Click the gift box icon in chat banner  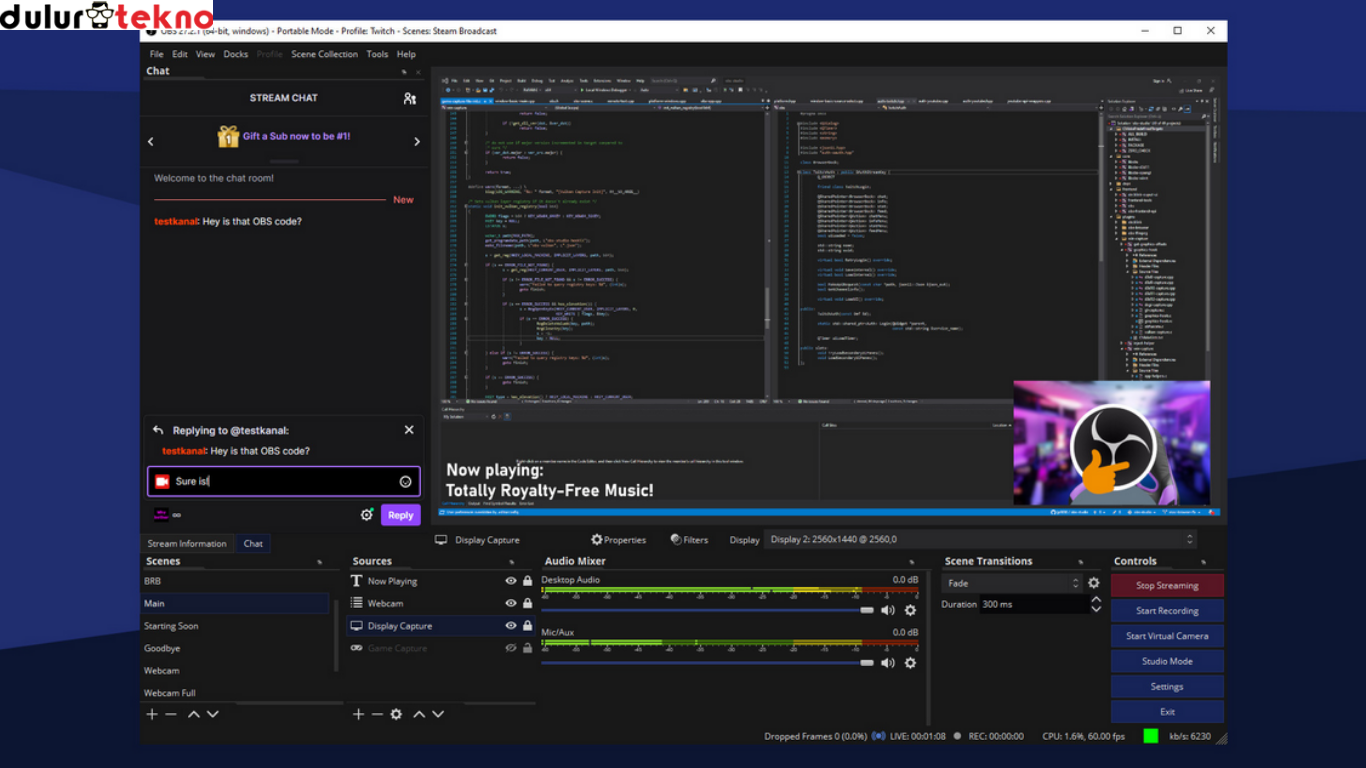[228, 137]
